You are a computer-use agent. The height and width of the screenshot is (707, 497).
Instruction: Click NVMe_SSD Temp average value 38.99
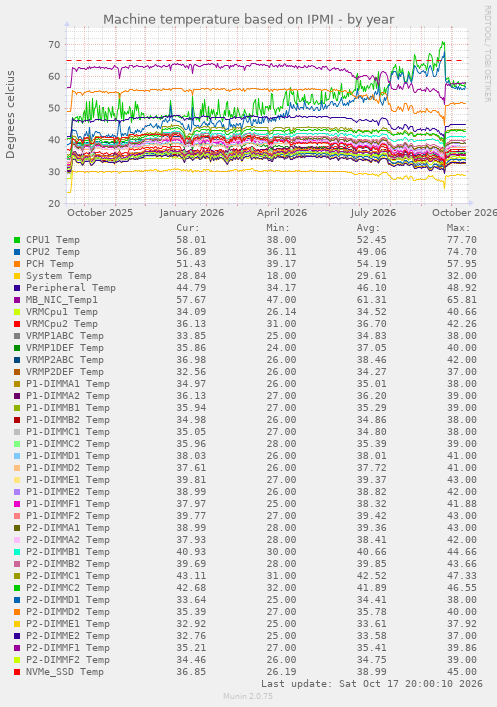coord(372,672)
